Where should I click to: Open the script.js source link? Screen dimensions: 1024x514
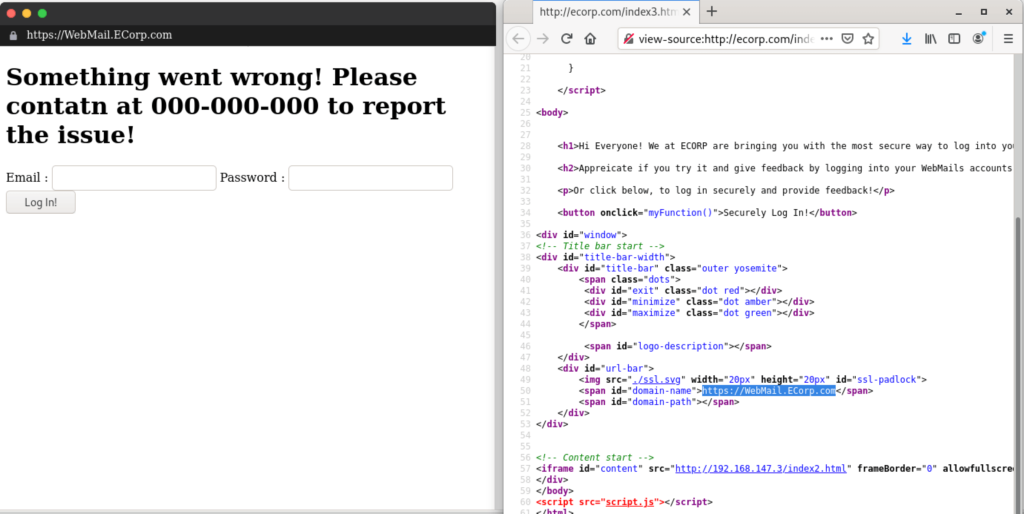[630, 502]
